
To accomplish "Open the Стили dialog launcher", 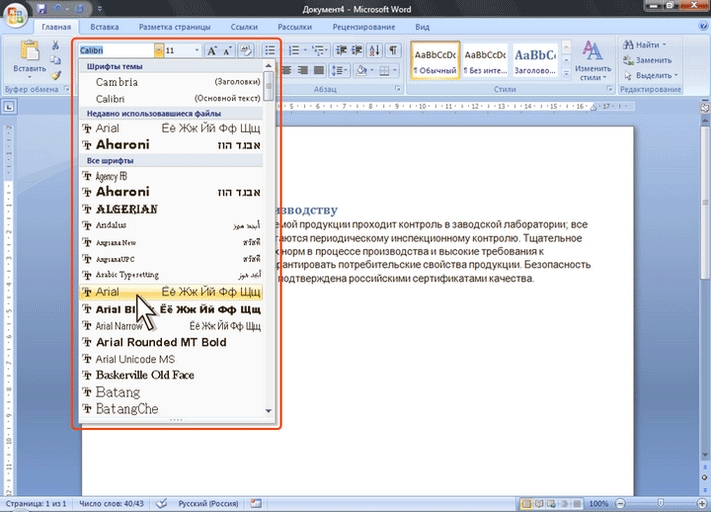I will (x=609, y=89).
